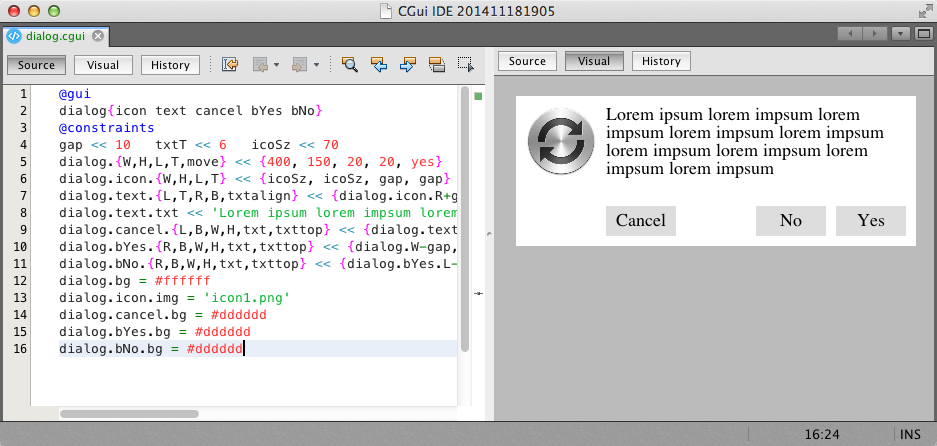This screenshot has height=446, width=937.
Task: Toggle right pane History view button
Action: [x=661, y=61]
